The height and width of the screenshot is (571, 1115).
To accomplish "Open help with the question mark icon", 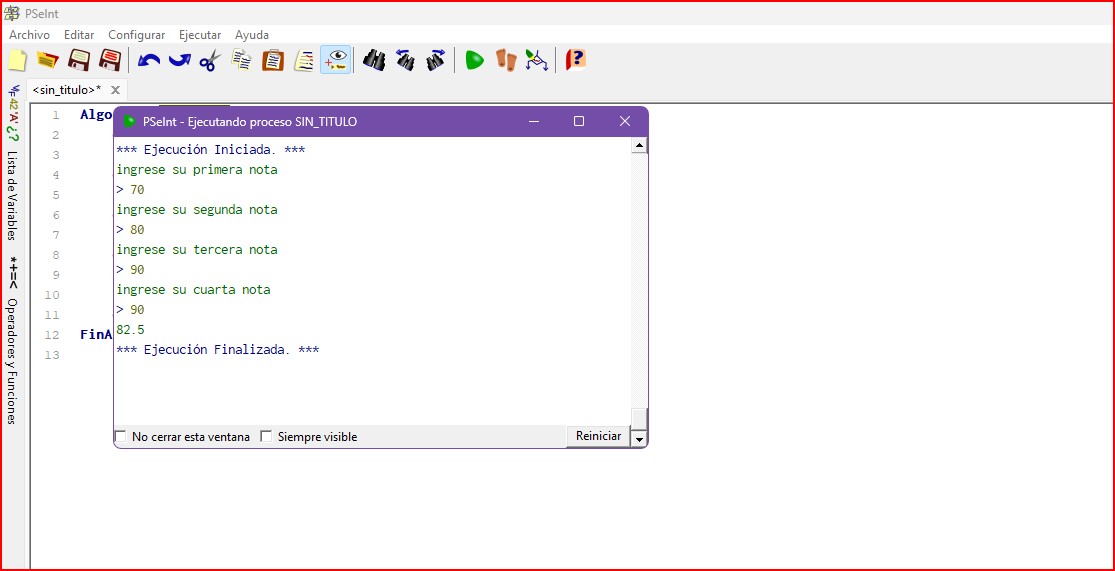I will coord(575,61).
